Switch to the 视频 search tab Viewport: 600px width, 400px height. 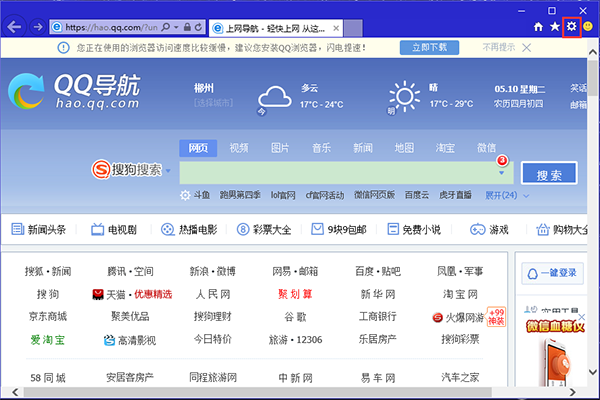[239, 148]
